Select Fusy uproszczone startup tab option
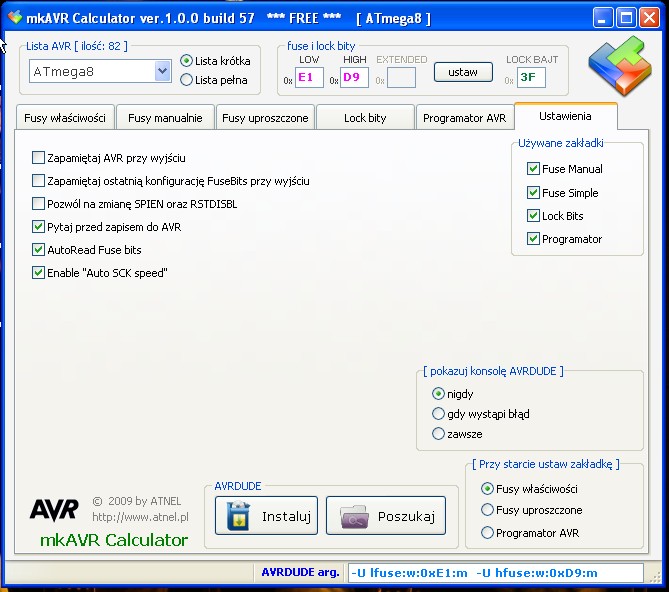 pos(487,510)
